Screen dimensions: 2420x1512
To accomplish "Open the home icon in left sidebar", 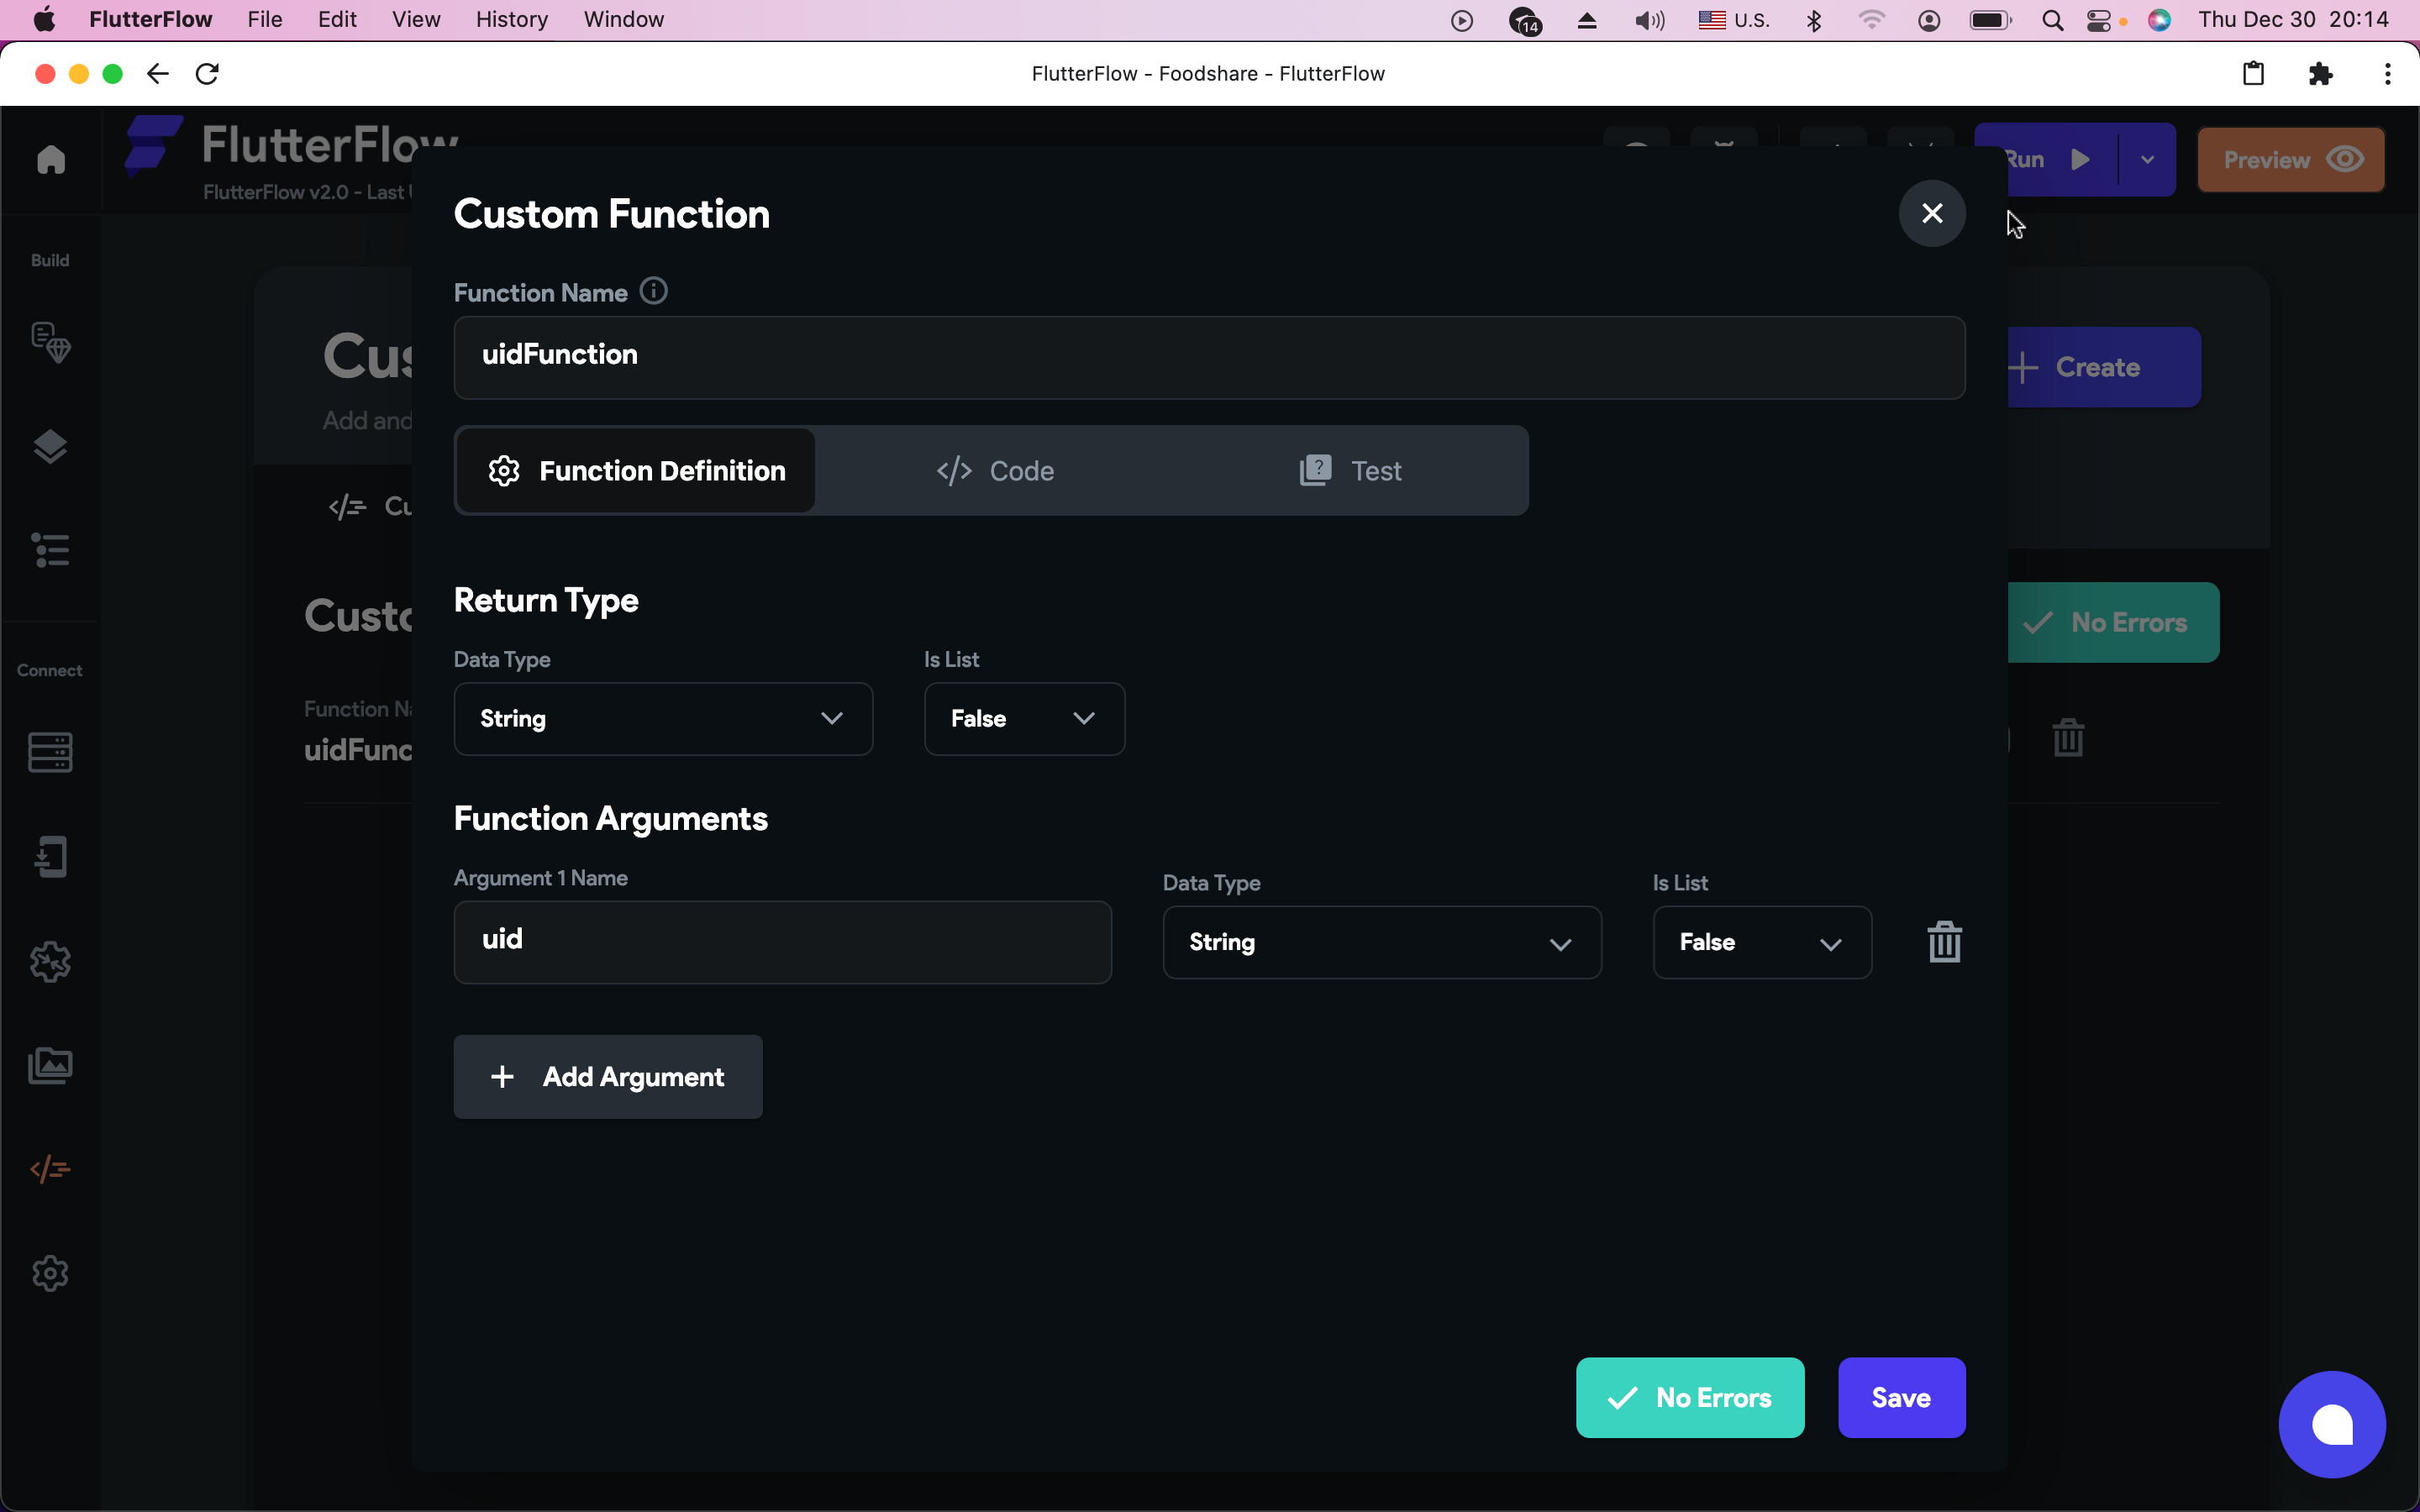I will pyautogui.click(x=51, y=159).
